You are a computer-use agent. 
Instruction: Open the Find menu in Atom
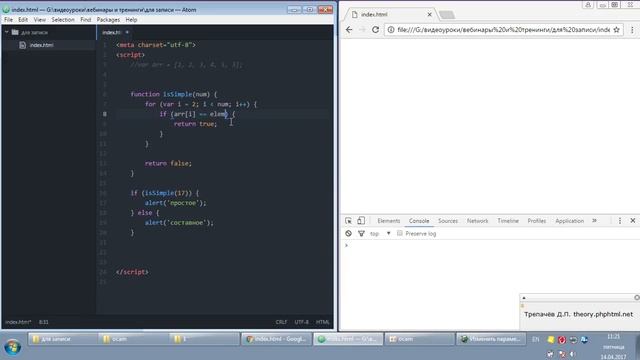coord(86,20)
